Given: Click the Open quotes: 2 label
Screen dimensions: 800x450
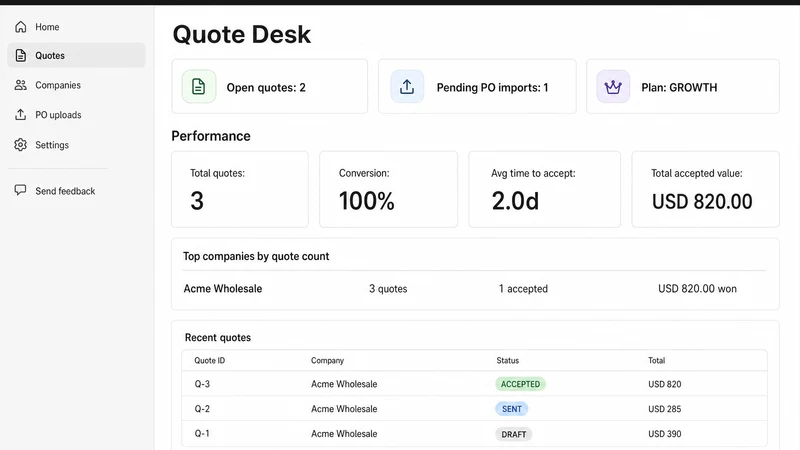Looking at the screenshot, I should click(266, 88).
